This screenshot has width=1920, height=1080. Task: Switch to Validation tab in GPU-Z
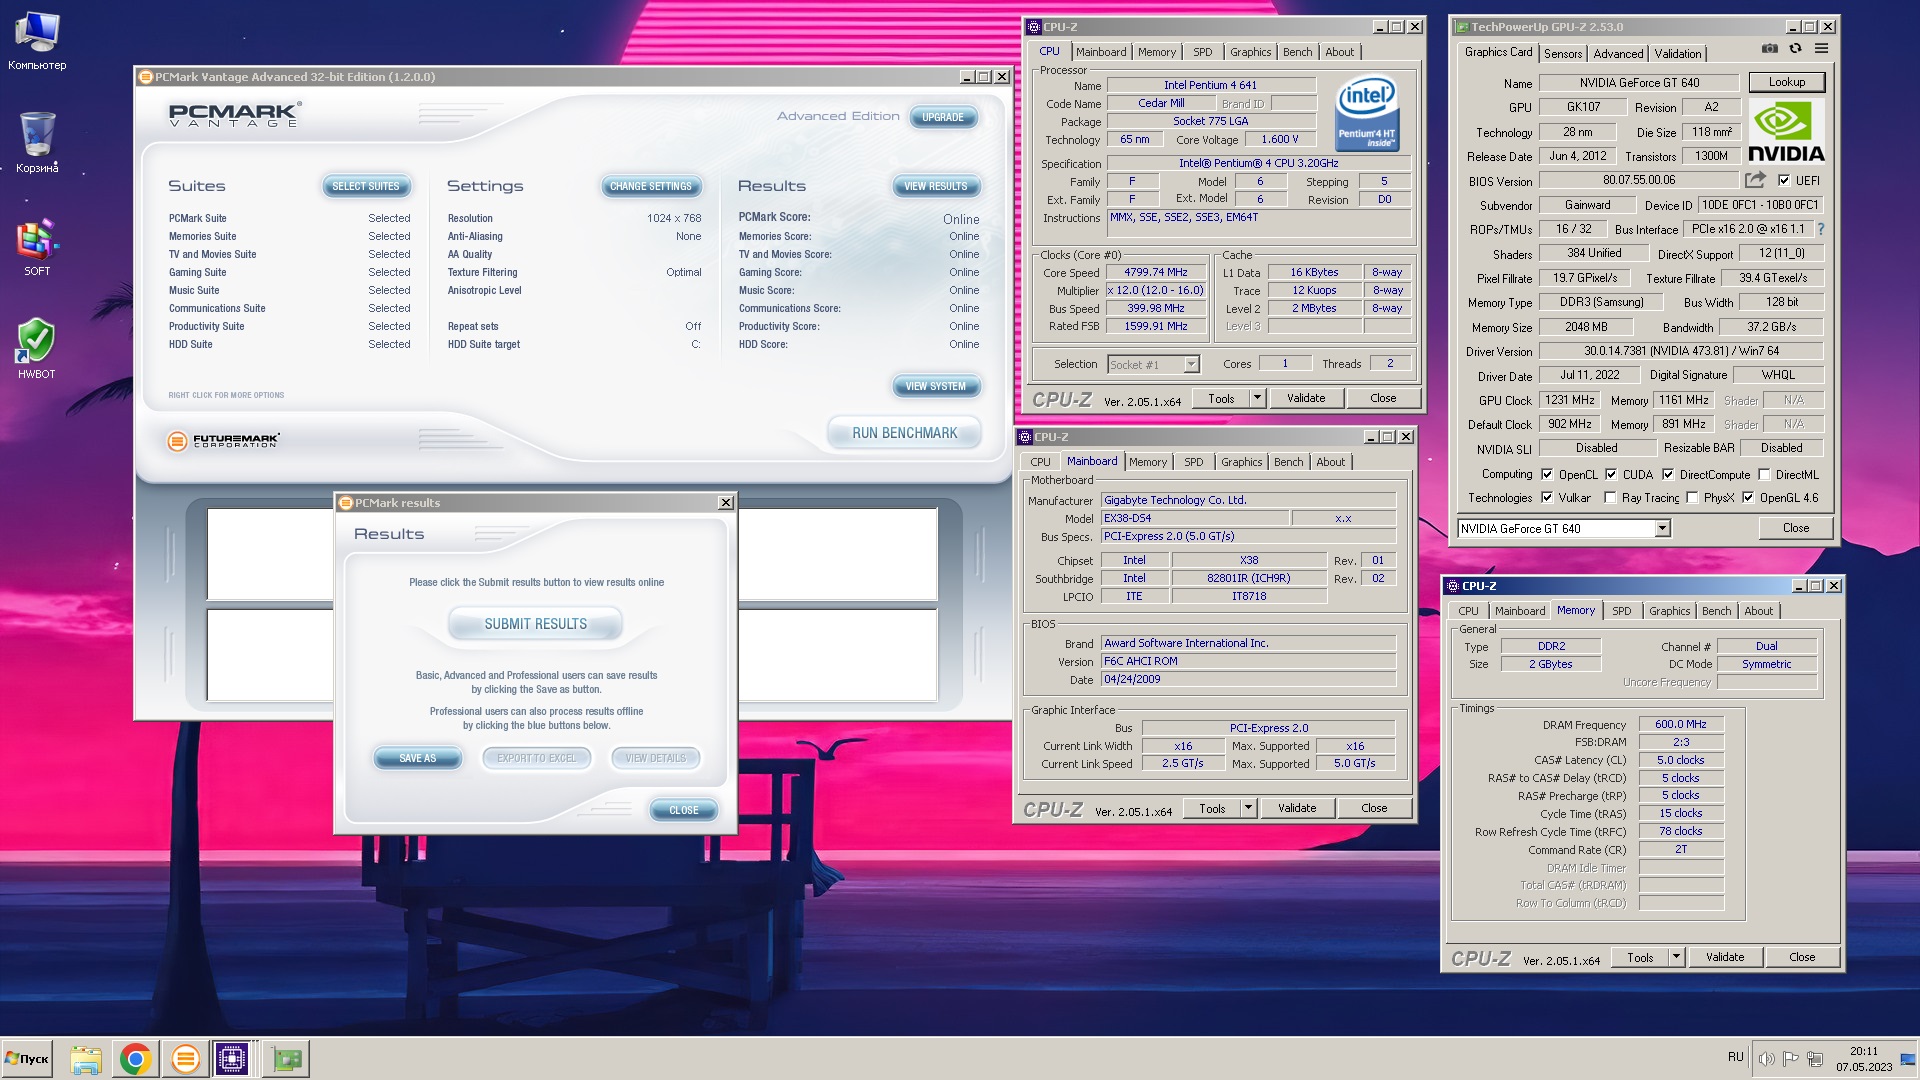pos(1677,54)
